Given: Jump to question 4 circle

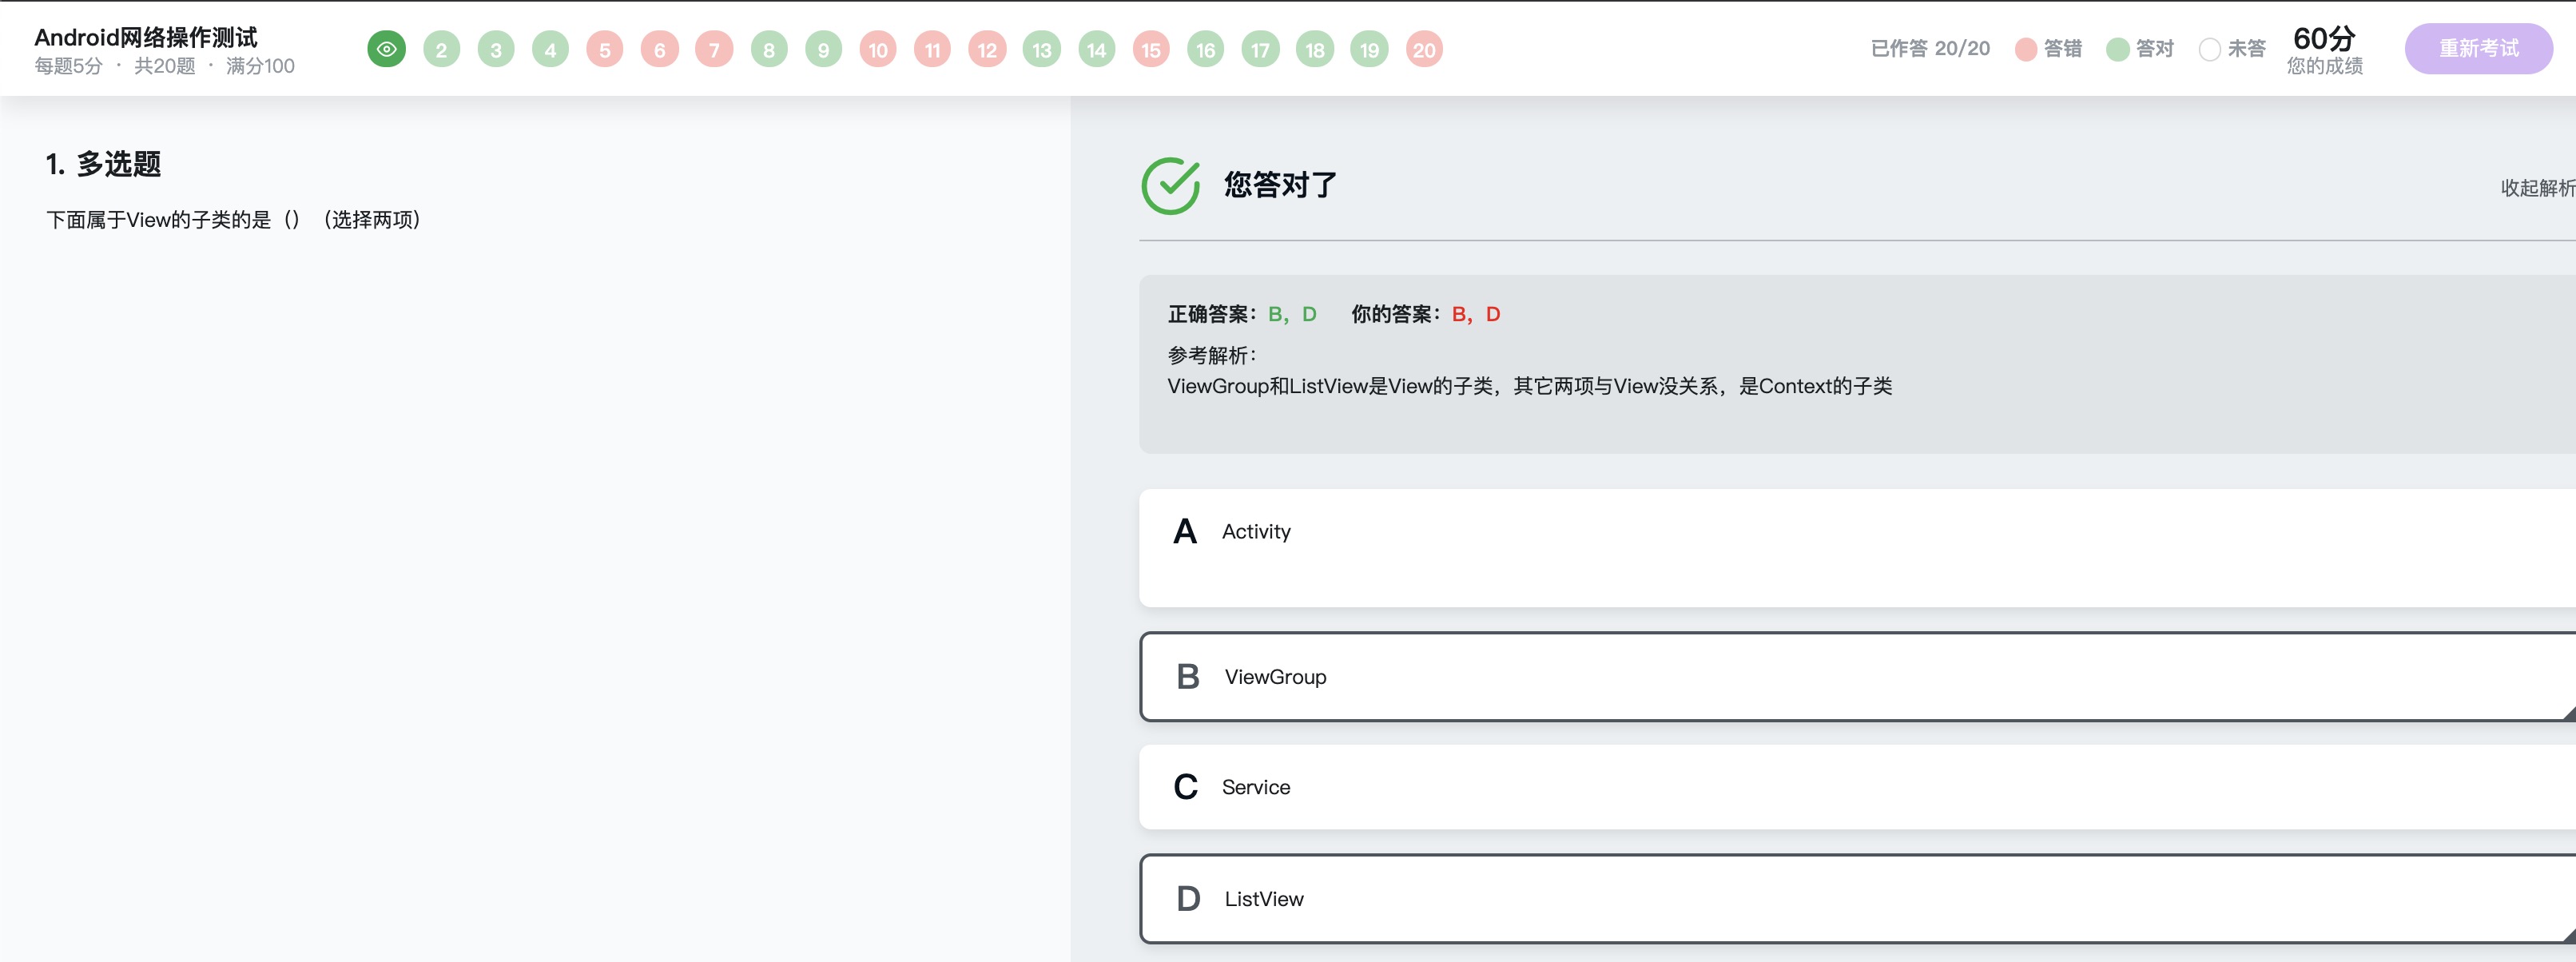Looking at the screenshot, I should [x=550, y=49].
